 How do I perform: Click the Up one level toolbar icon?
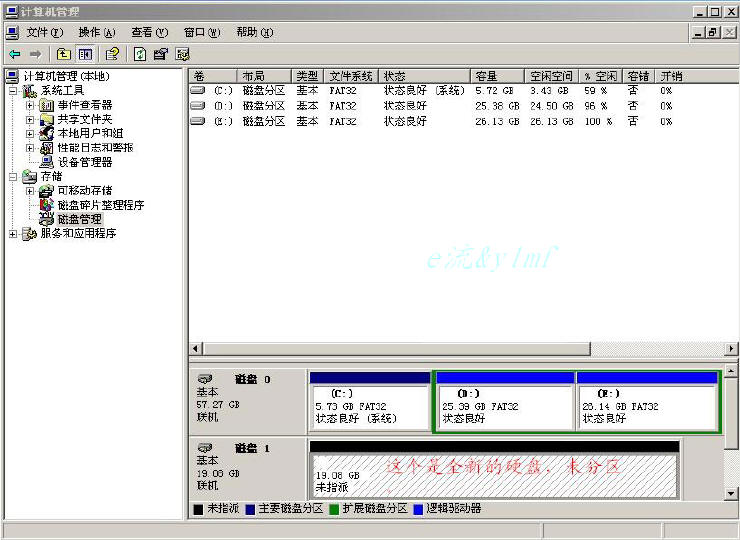point(64,54)
